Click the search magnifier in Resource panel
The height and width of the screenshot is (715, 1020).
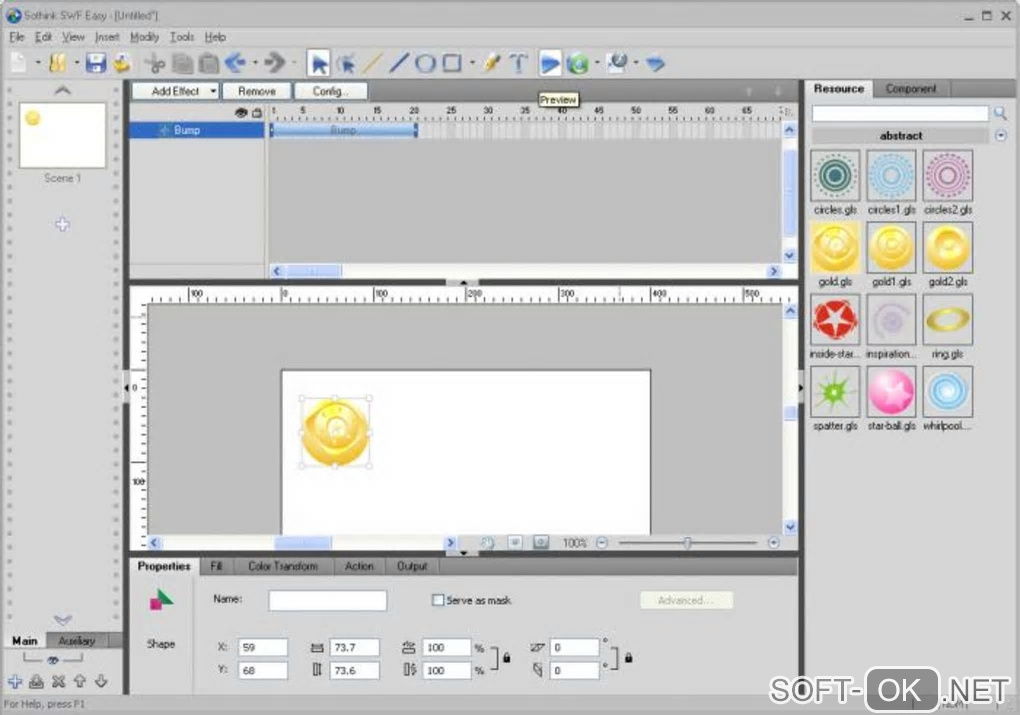pos(1000,114)
